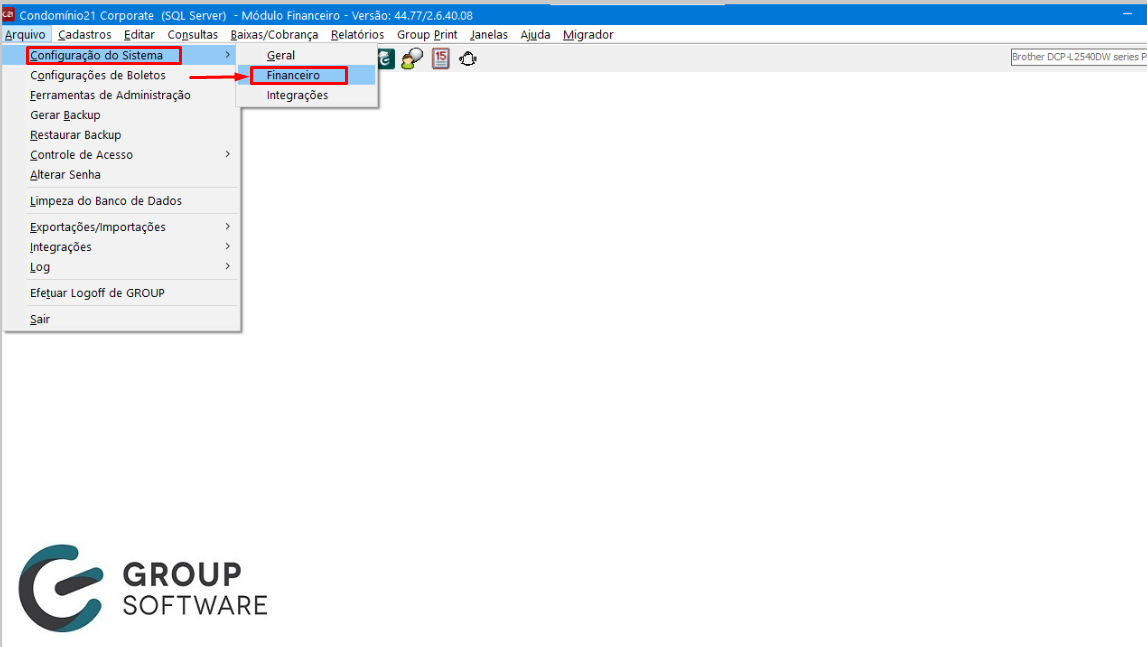Open the Editar menu

139,34
